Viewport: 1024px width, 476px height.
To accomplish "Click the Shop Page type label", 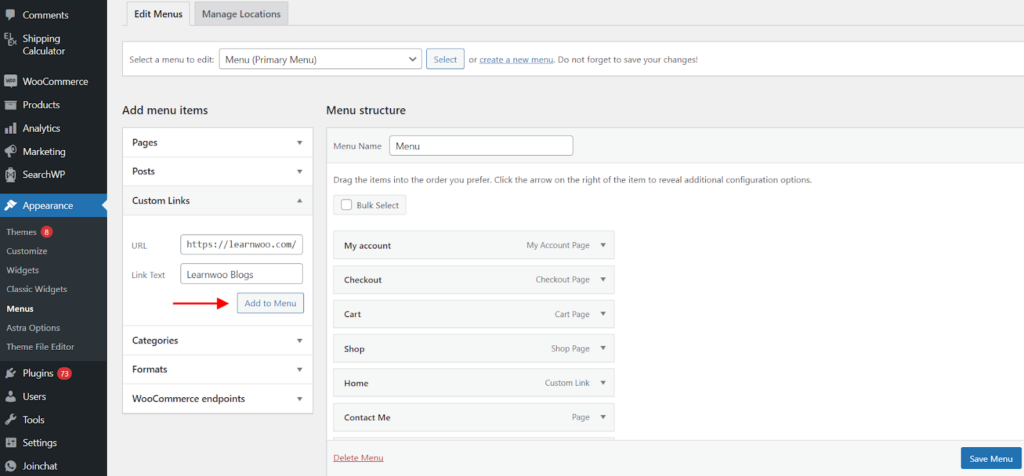I will pyautogui.click(x=571, y=349).
